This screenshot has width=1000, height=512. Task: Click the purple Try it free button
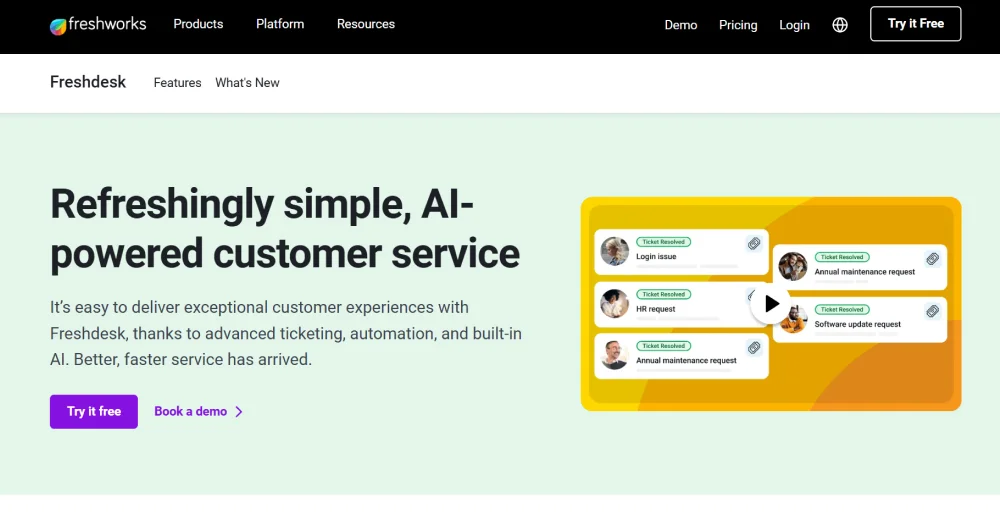(94, 412)
